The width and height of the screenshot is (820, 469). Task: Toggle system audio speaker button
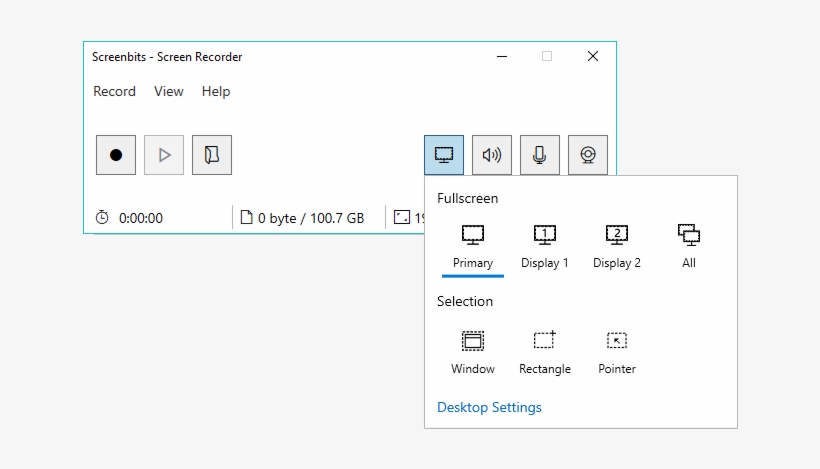pyautogui.click(x=492, y=155)
